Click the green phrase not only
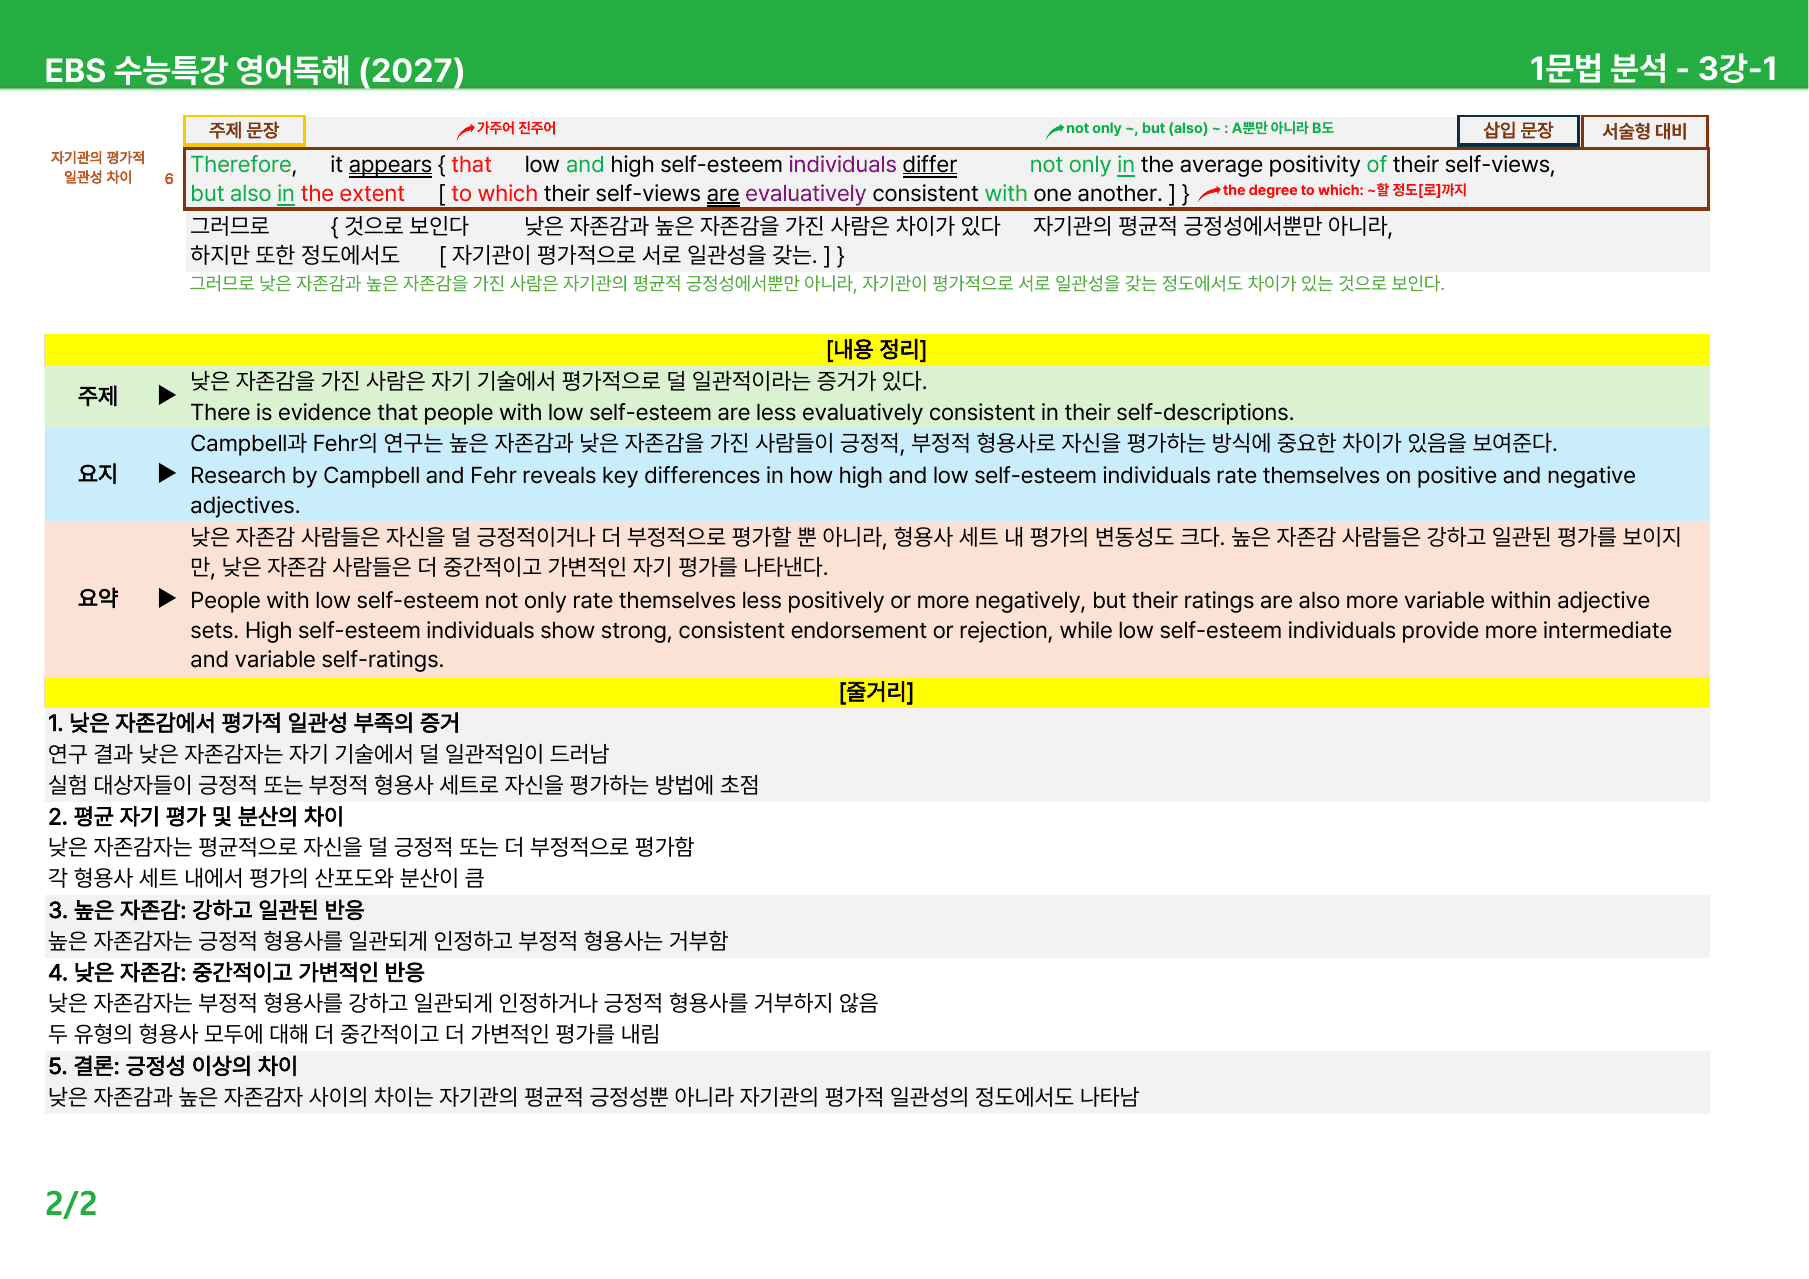The height and width of the screenshot is (1279, 1809). [x=1070, y=165]
